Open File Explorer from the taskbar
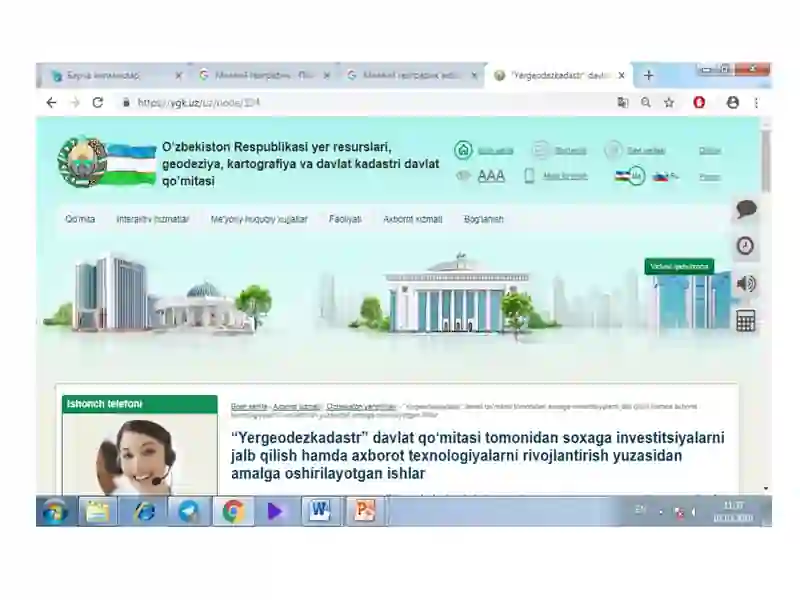 click(x=97, y=511)
